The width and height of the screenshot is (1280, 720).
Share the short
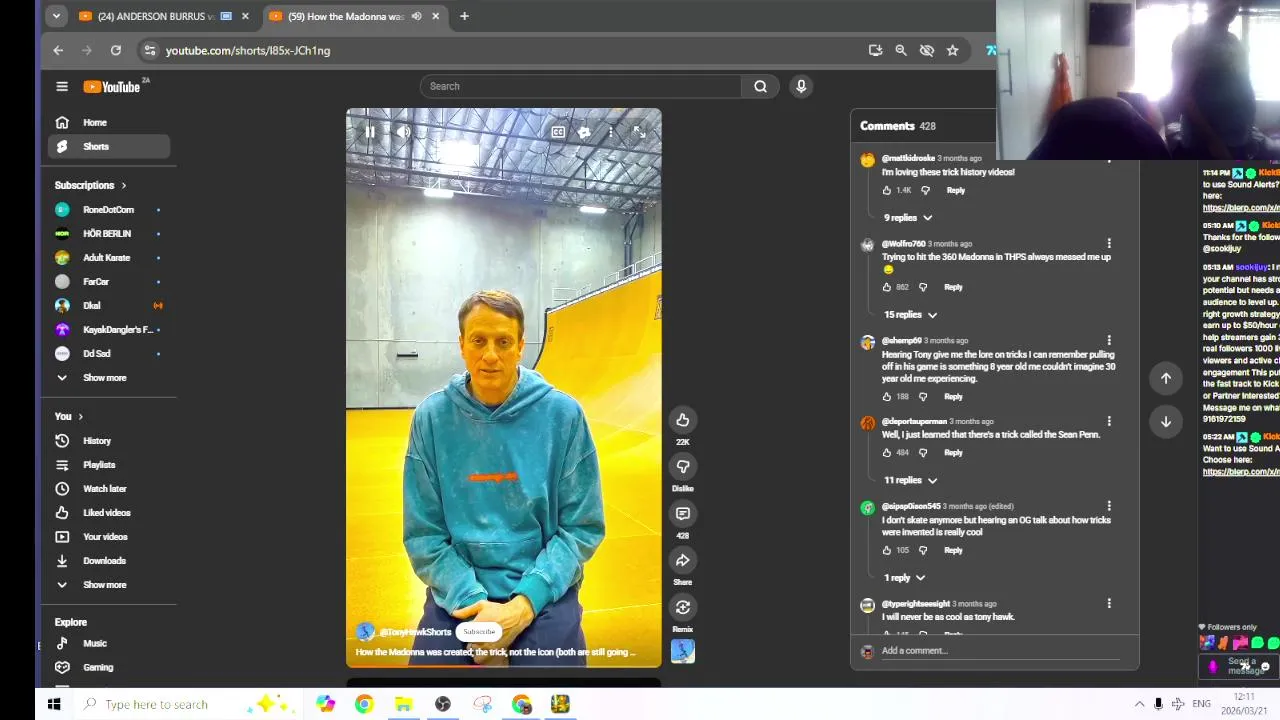(x=683, y=561)
